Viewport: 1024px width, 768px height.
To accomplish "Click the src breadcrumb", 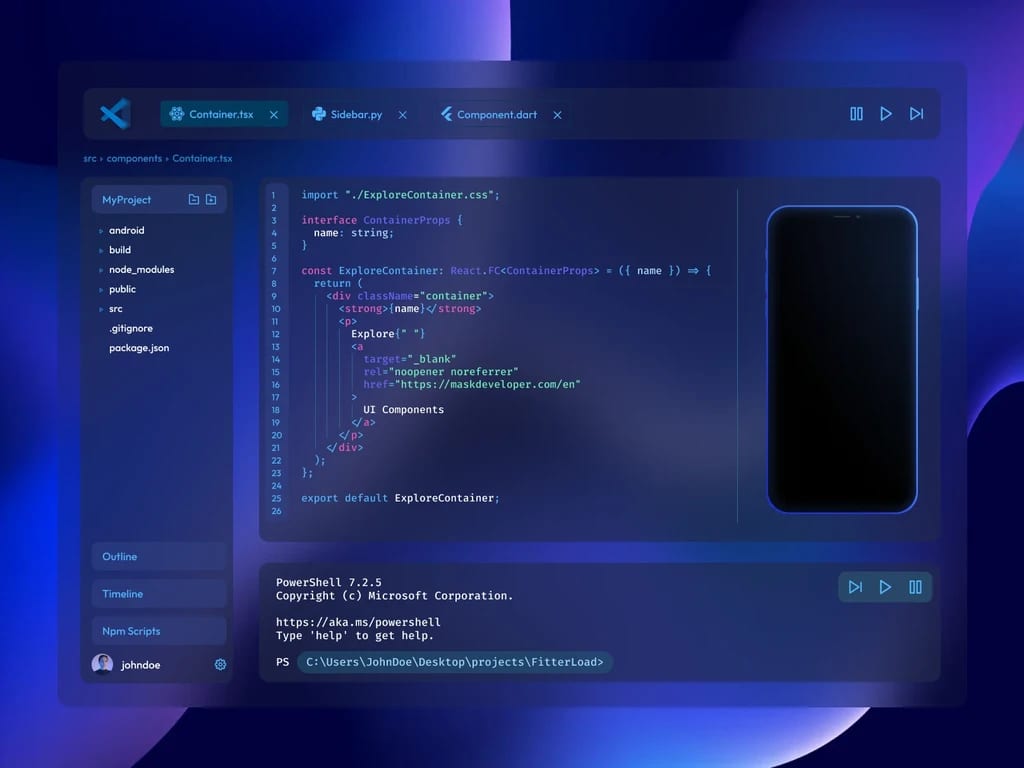I will [89, 158].
